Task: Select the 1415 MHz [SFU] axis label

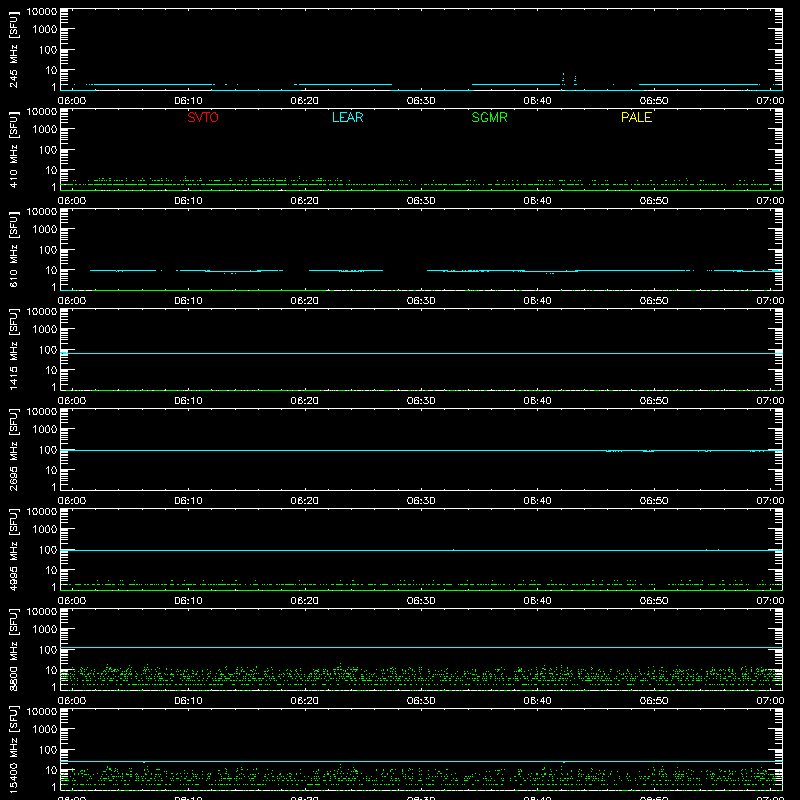Action: (x=13, y=349)
